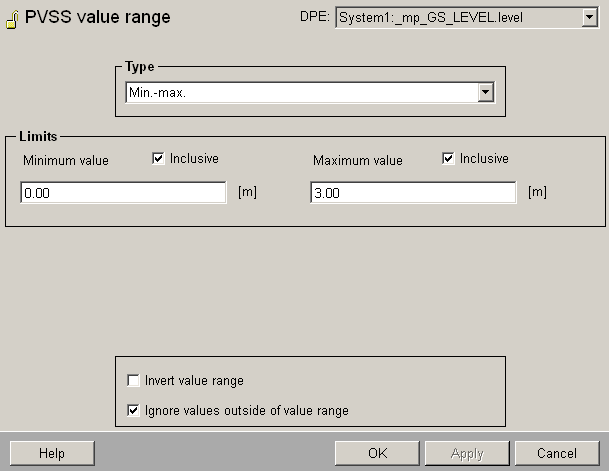Click the [m] unit beside the maximum field
Viewport: 609px width, 471px height.
pyautogui.click(x=537, y=192)
